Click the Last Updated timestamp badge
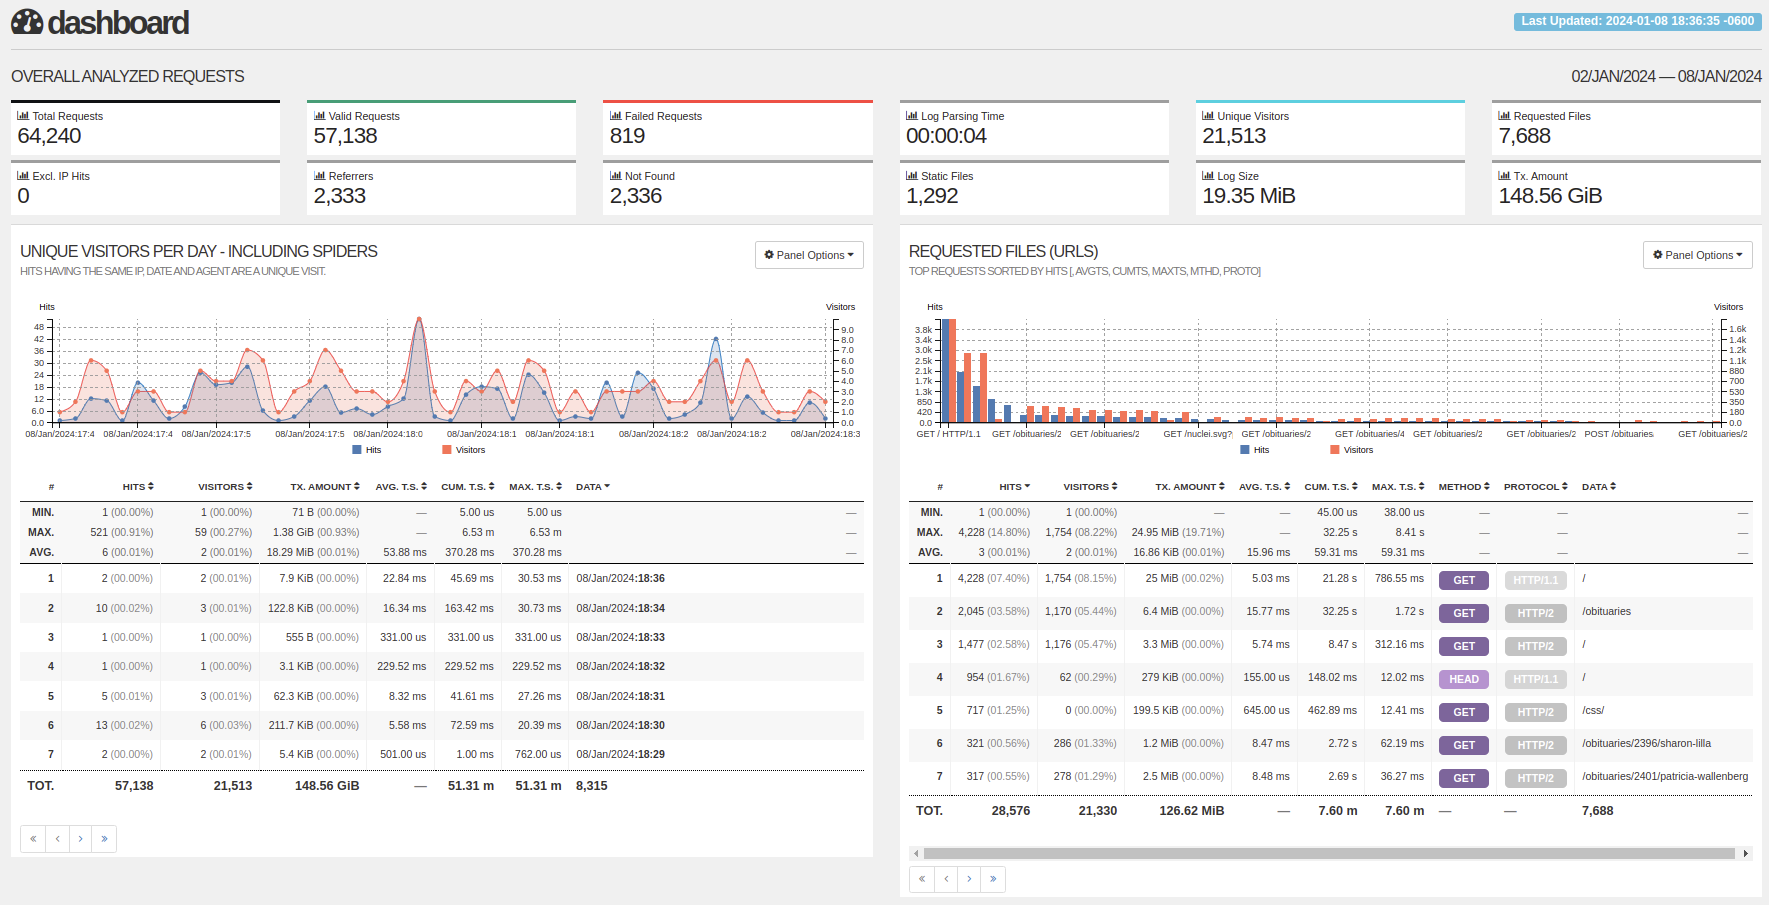The width and height of the screenshot is (1769, 905). 1637,21
